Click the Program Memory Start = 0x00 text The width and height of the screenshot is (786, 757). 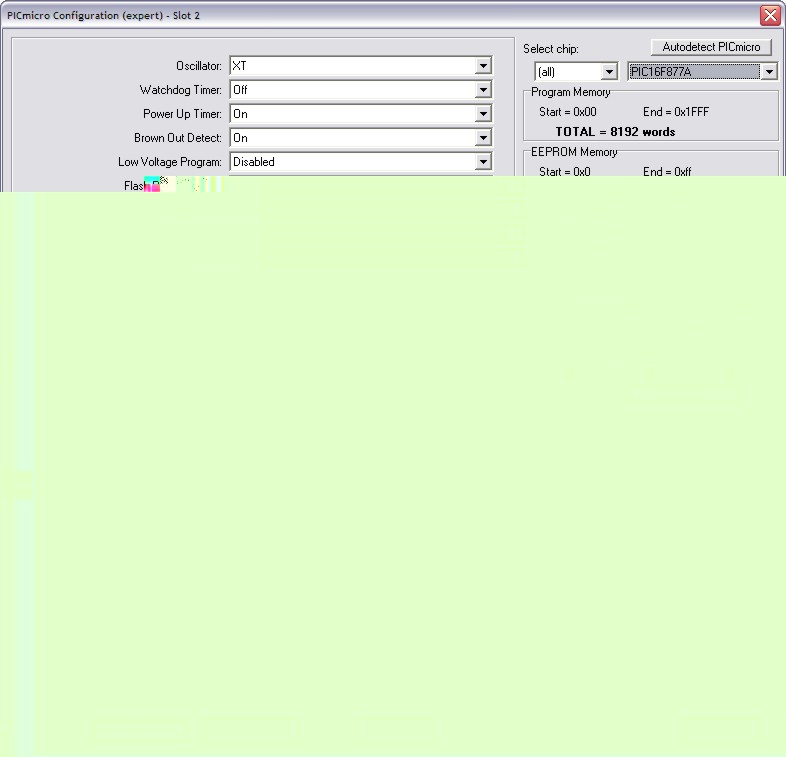[567, 112]
